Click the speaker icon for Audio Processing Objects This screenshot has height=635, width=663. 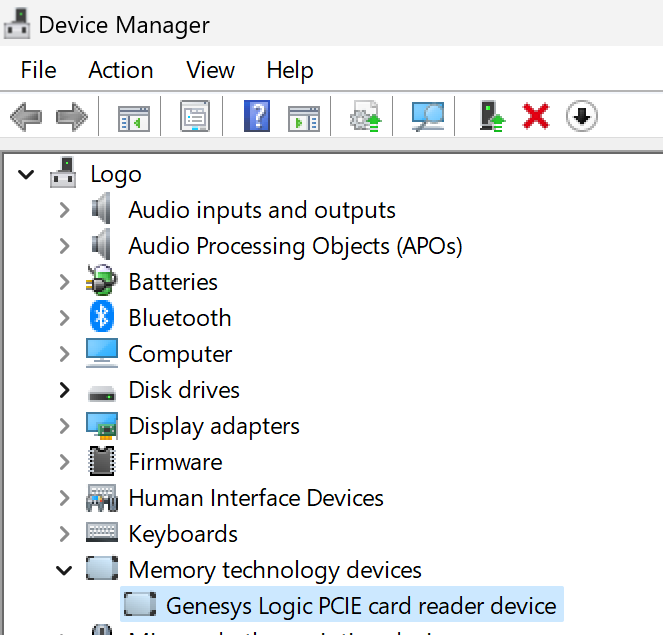coord(101,244)
